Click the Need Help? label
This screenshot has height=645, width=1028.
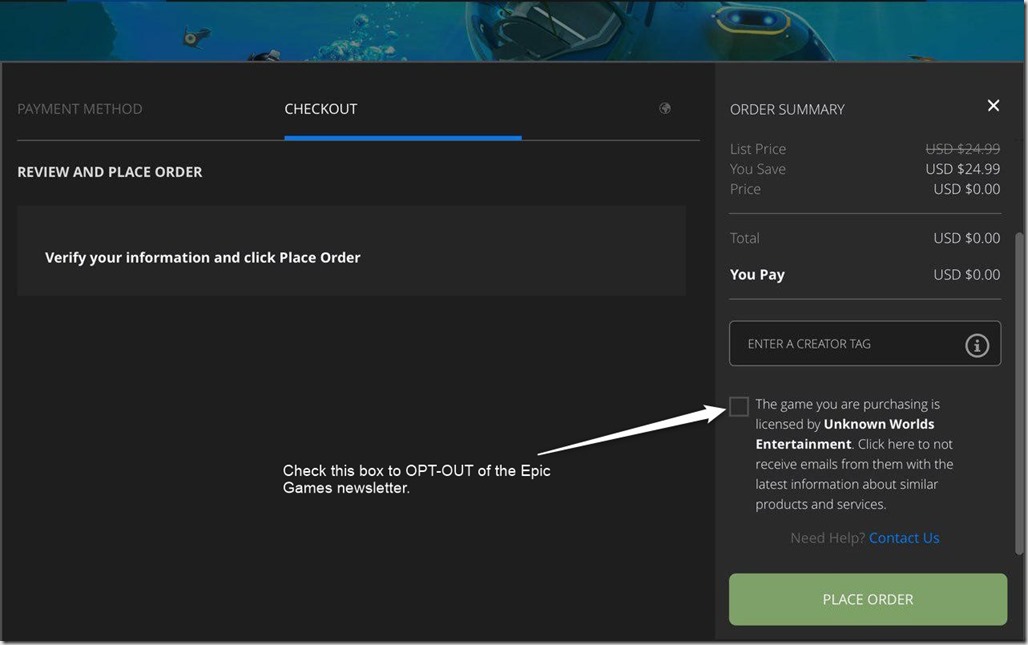(827, 538)
